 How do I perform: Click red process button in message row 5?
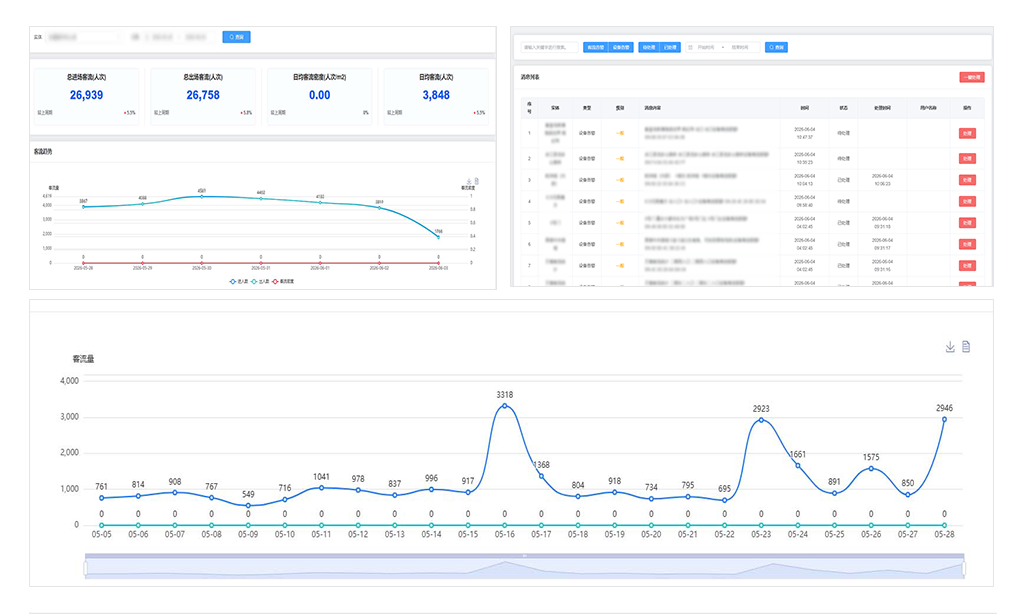click(x=967, y=223)
